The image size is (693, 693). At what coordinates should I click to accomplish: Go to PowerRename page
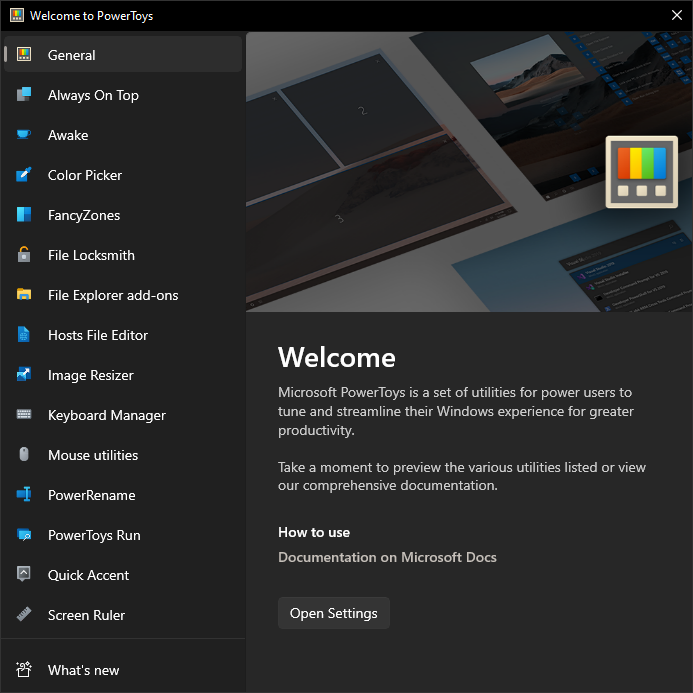[x=123, y=495]
